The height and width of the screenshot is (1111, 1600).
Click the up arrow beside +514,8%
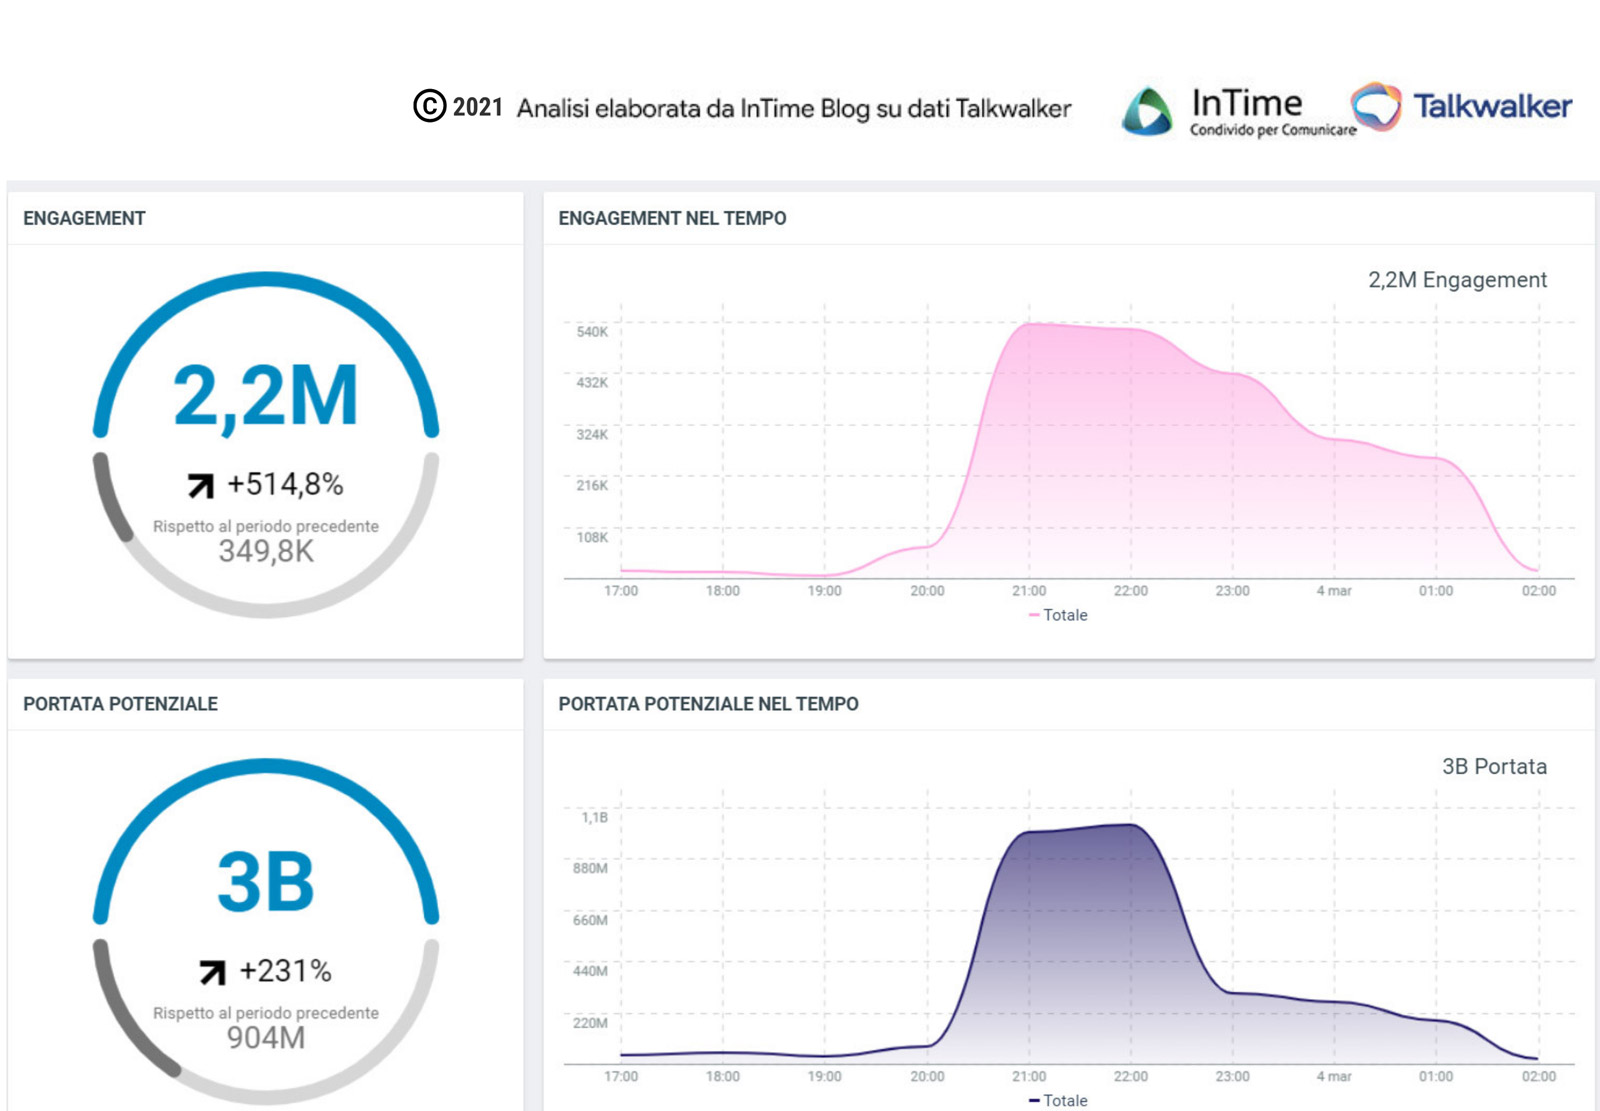[201, 486]
